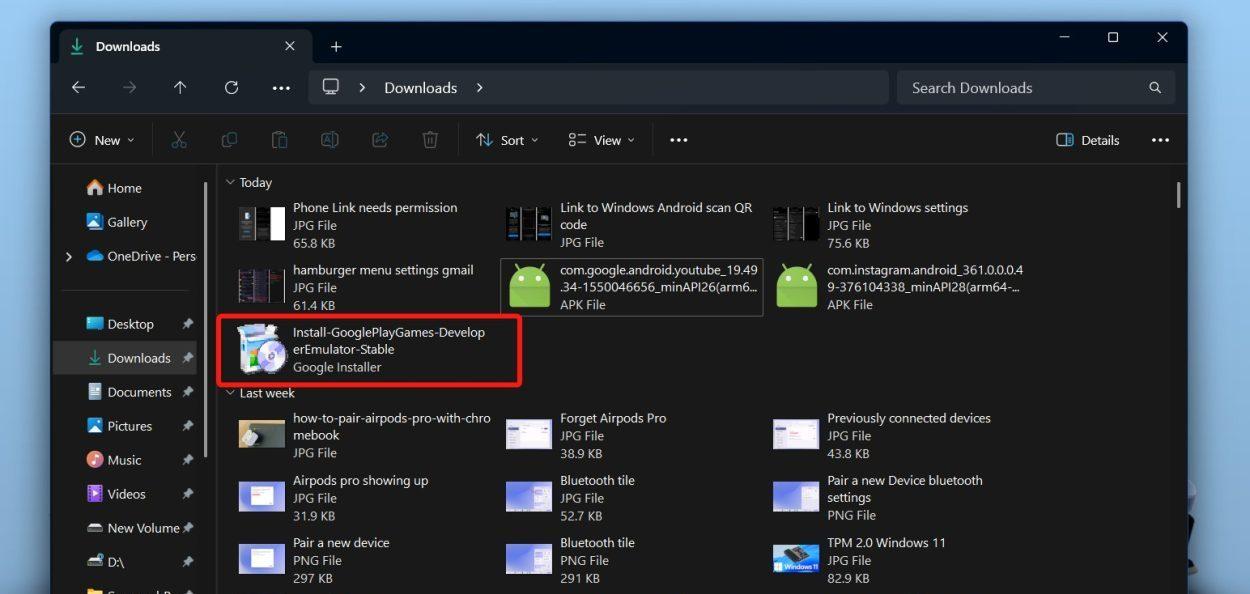The width and height of the screenshot is (1250, 594).
Task: Expand OneDrive tree node chevron
Action: [69, 257]
